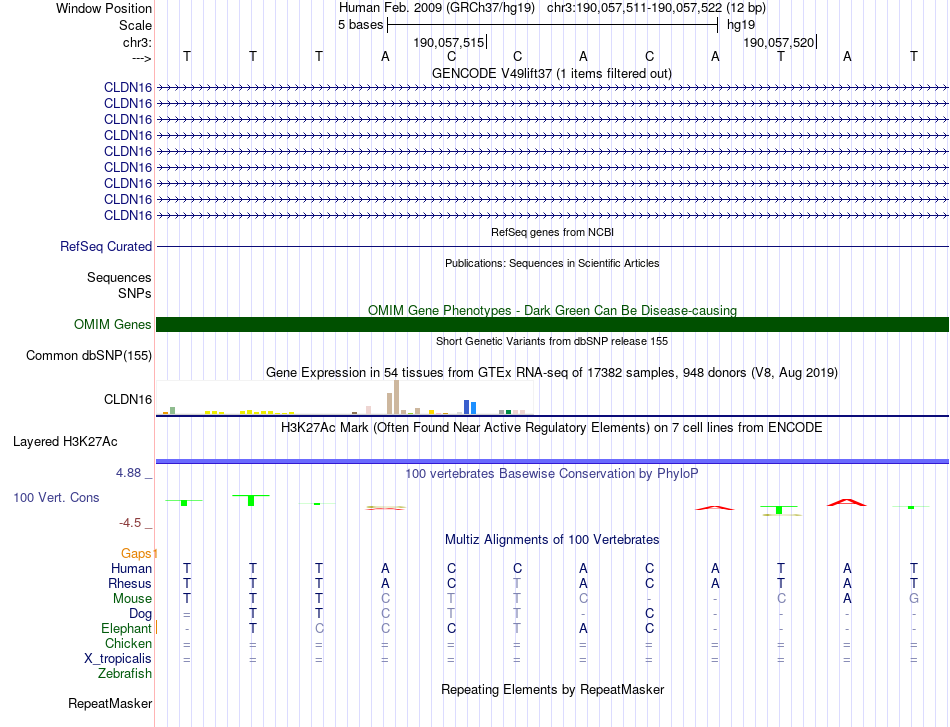This screenshot has width=950, height=727.
Task: Select the Rhesus species label
Action: point(130,583)
